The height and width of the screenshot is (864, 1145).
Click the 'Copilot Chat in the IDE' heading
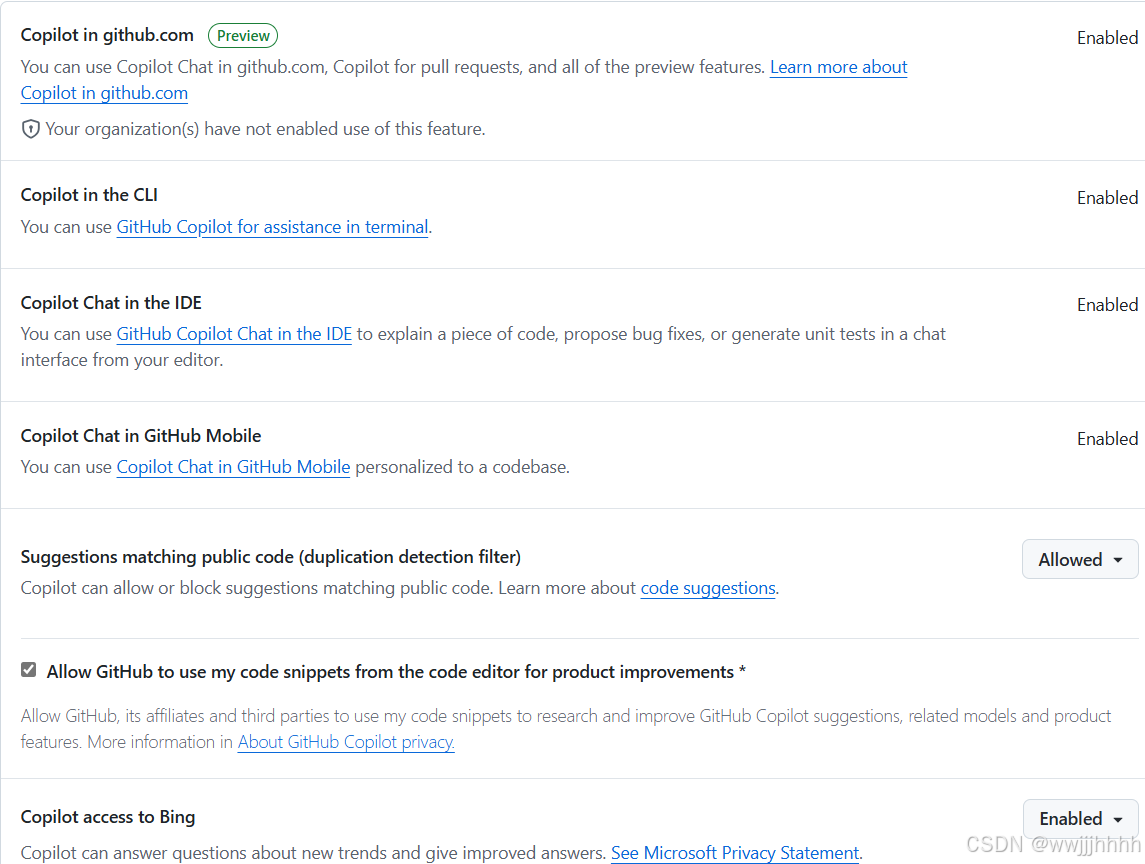pos(111,303)
